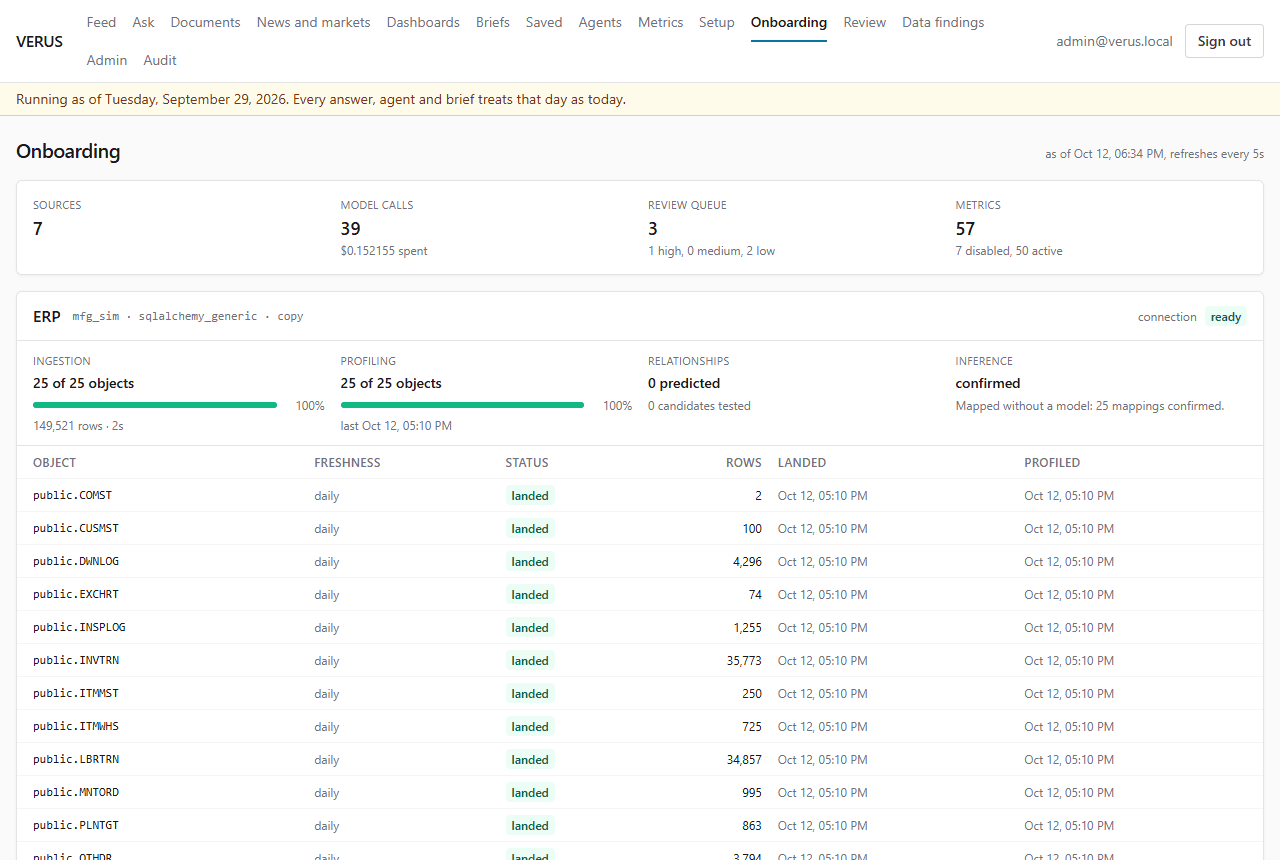
Task: Select public.LBRTRN in the table
Action: click(x=76, y=759)
